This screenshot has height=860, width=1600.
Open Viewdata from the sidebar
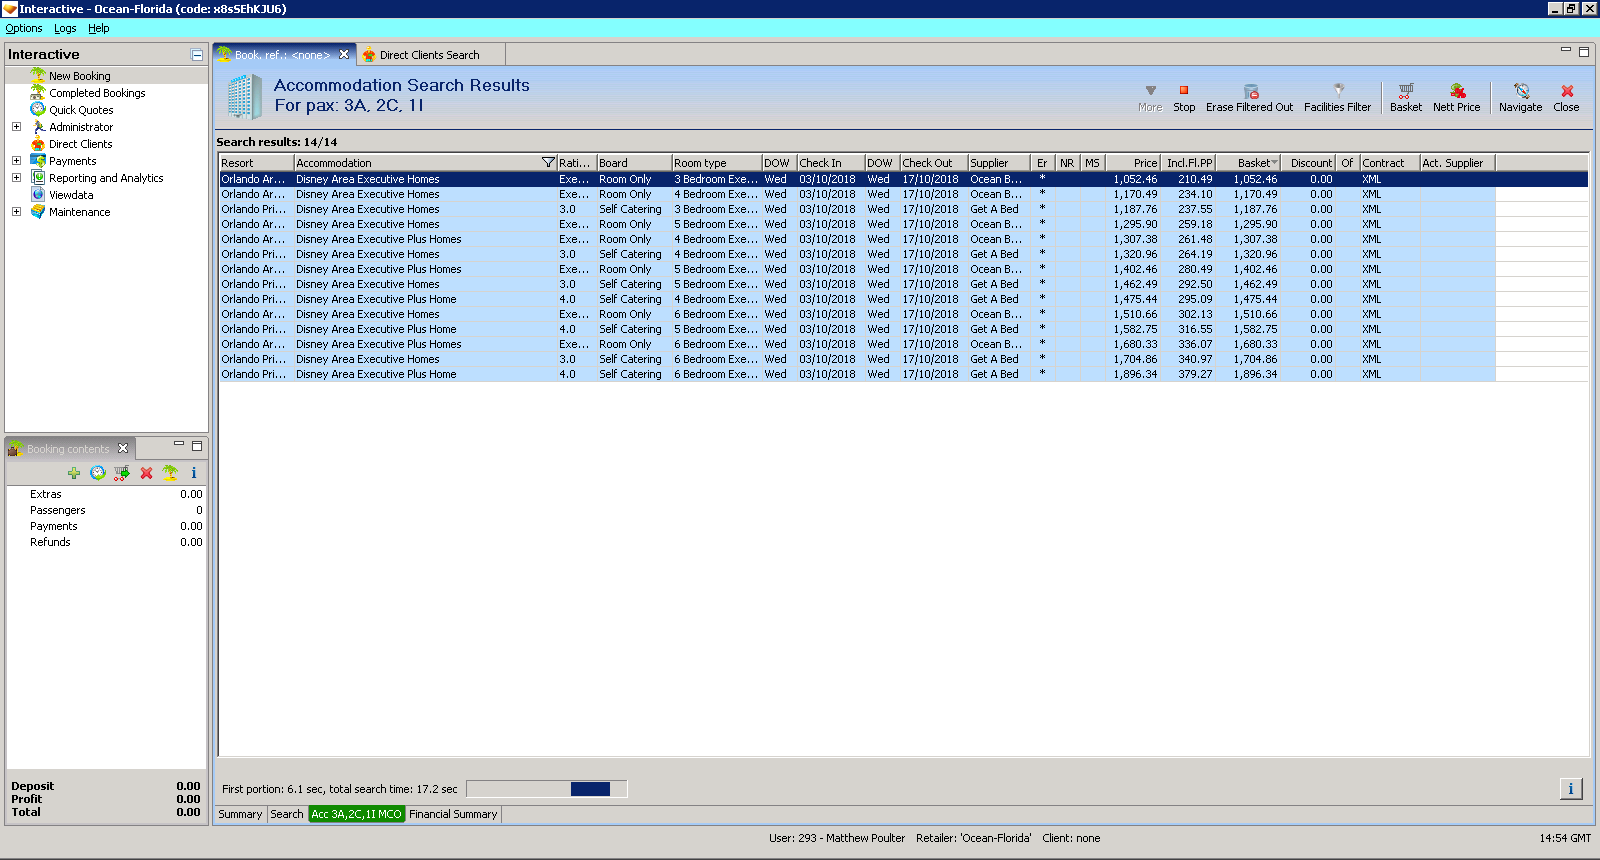point(71,195)
